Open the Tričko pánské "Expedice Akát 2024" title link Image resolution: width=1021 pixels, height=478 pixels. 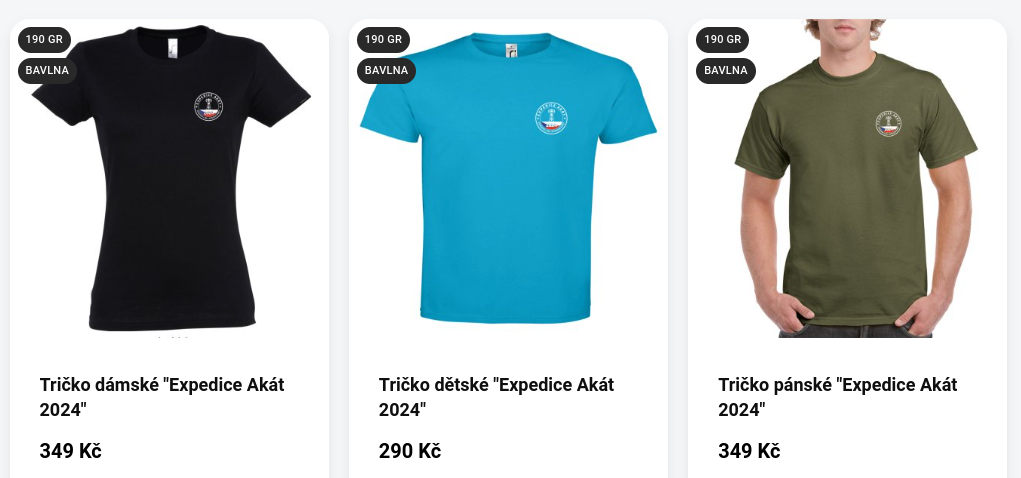pyautogui.click(x=838, y=397)
